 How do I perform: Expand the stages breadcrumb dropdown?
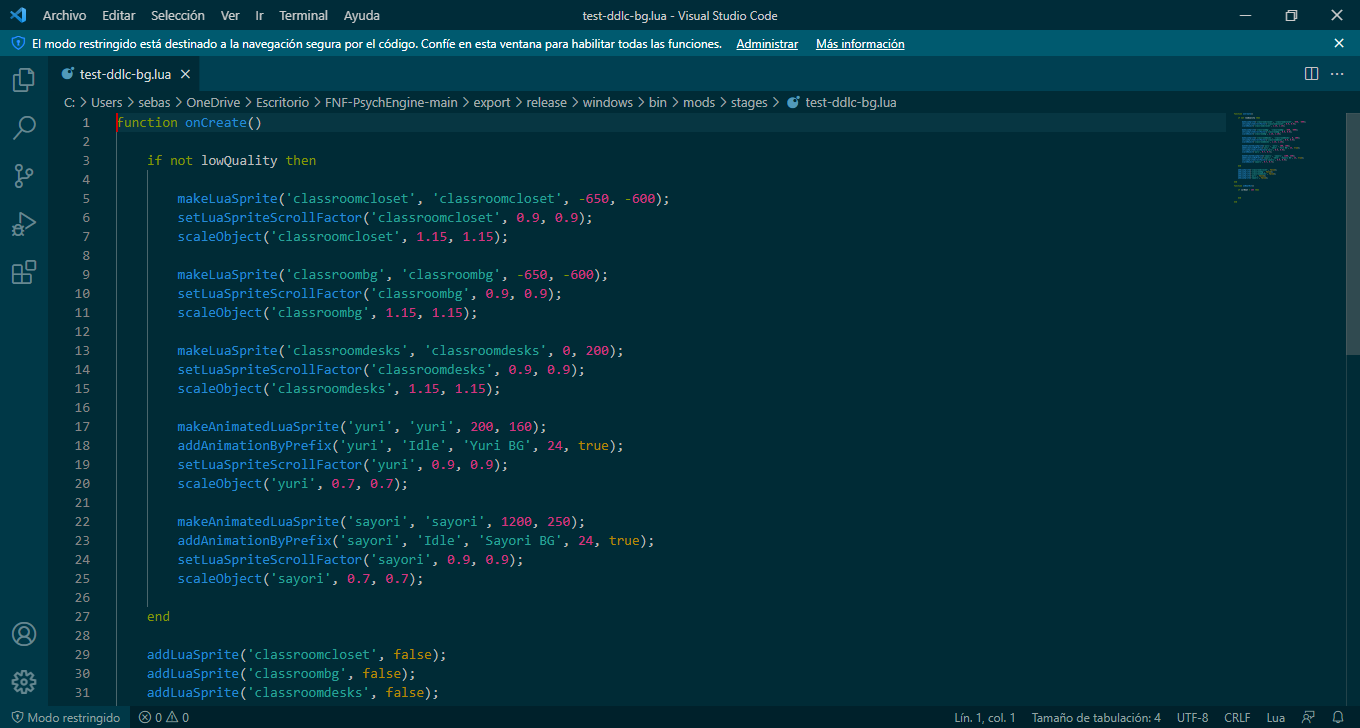[x=748, y=102]
